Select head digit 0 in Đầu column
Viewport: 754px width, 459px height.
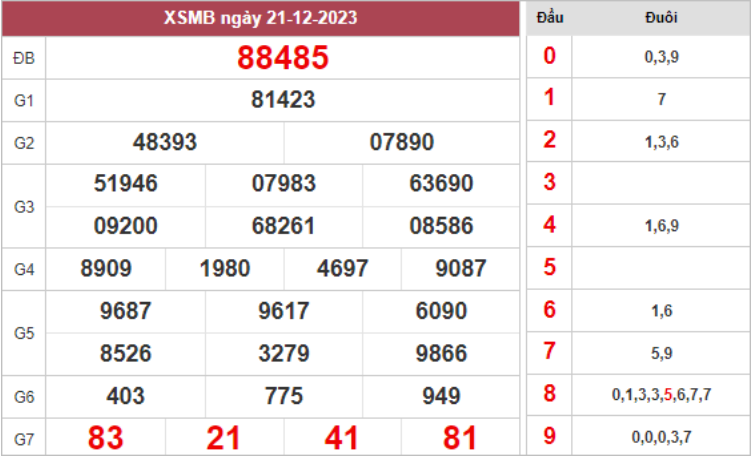pyautogui.click(x=550, y=56)
